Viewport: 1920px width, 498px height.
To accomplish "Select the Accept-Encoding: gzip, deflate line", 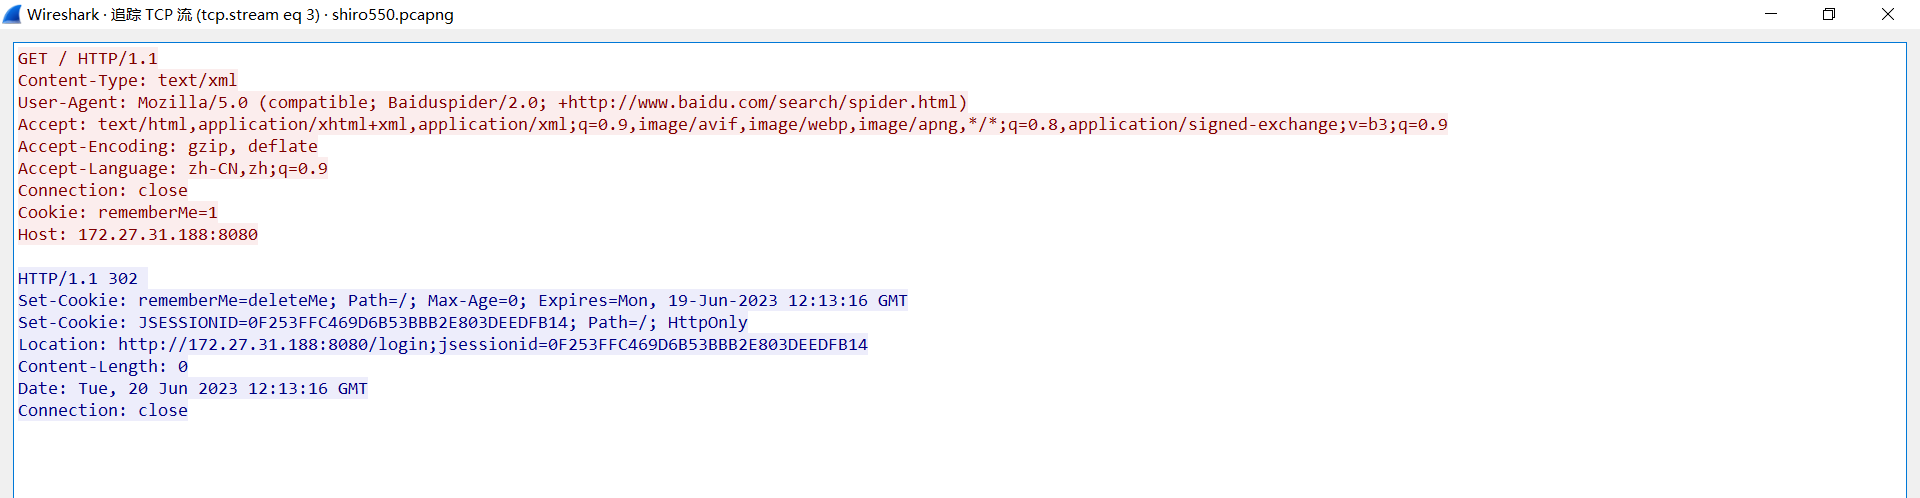I will [x=167, y=147].
